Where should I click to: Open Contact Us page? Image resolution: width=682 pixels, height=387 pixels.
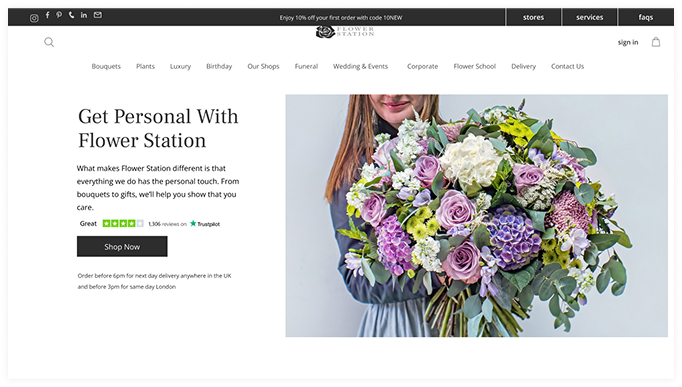click(x=568, y=67)
